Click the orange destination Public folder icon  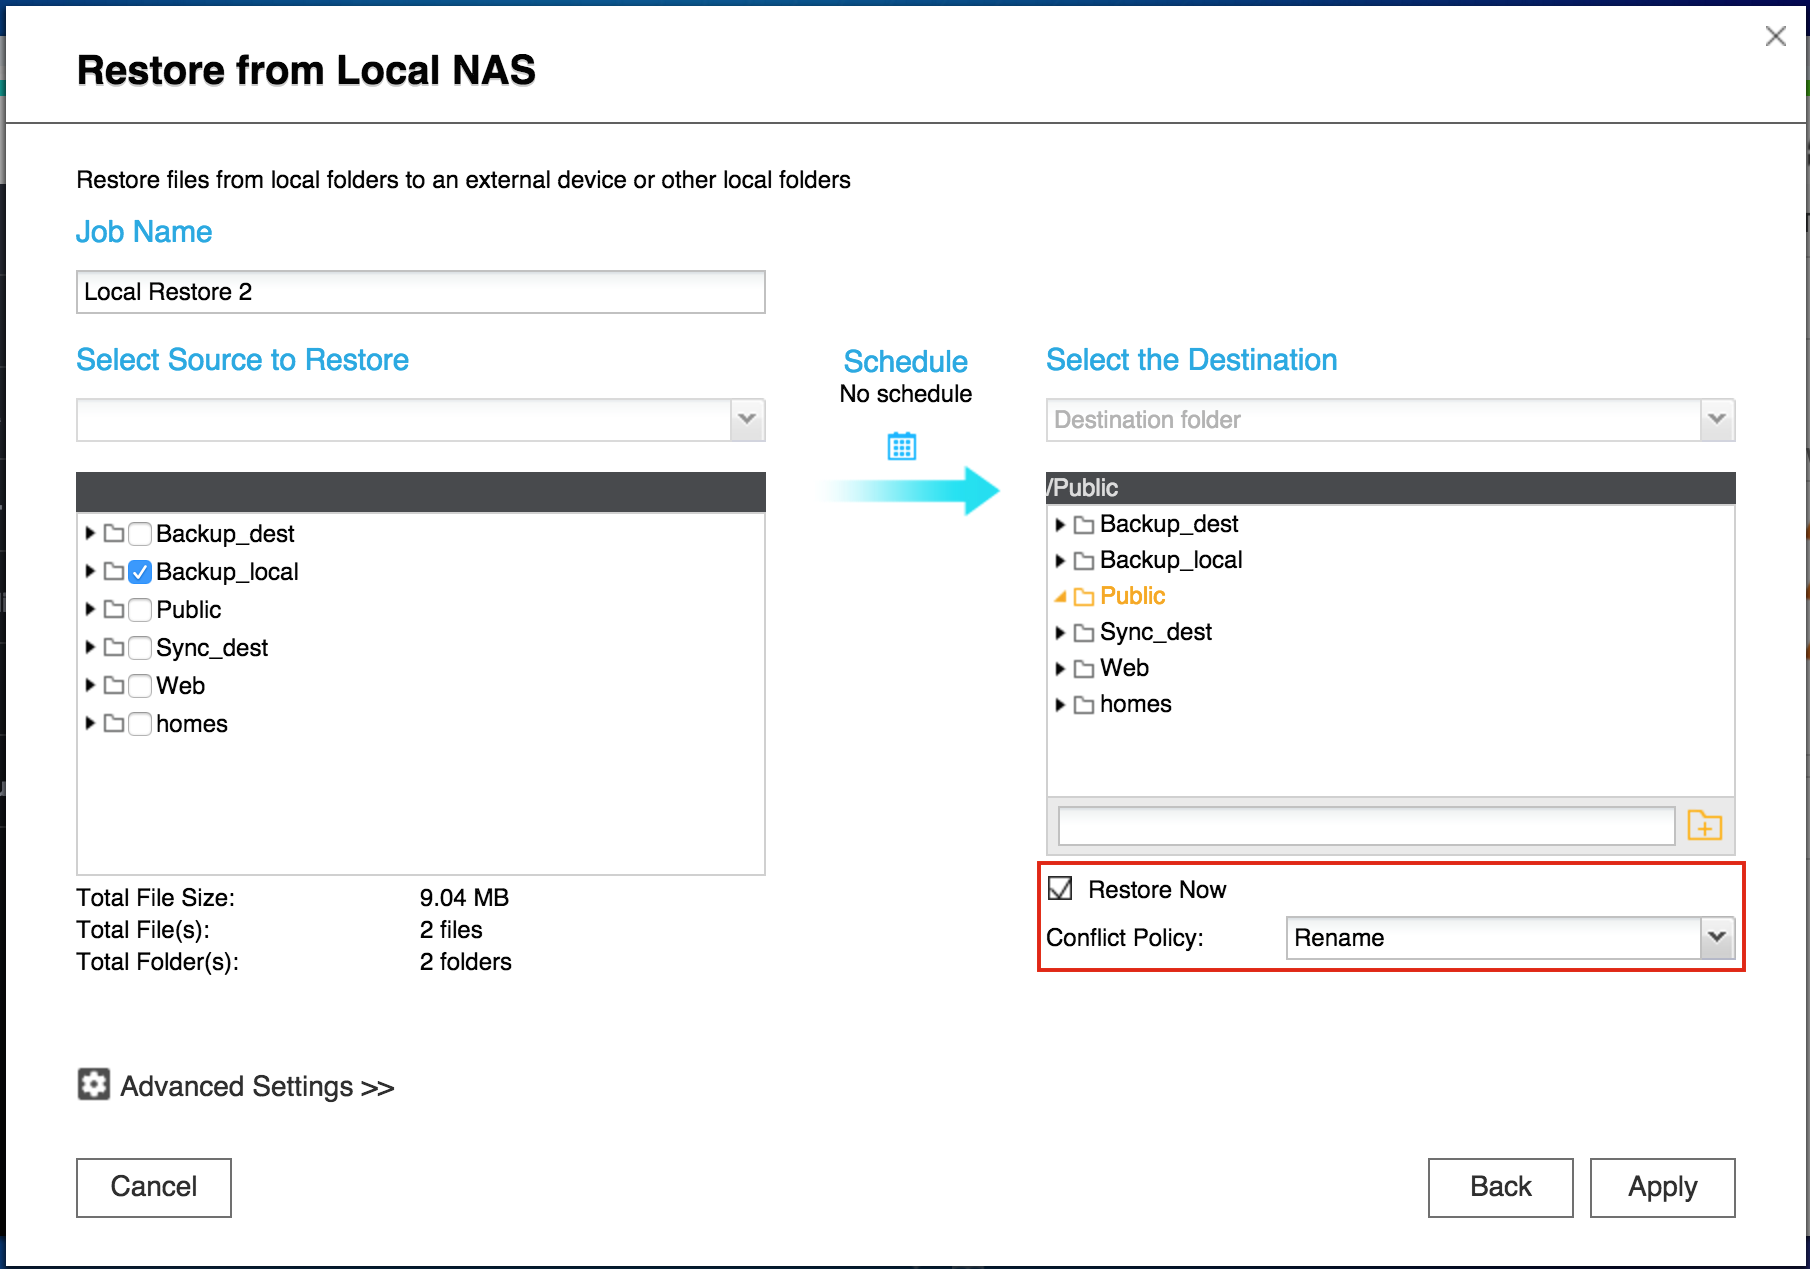click(x=1083, y=597)
